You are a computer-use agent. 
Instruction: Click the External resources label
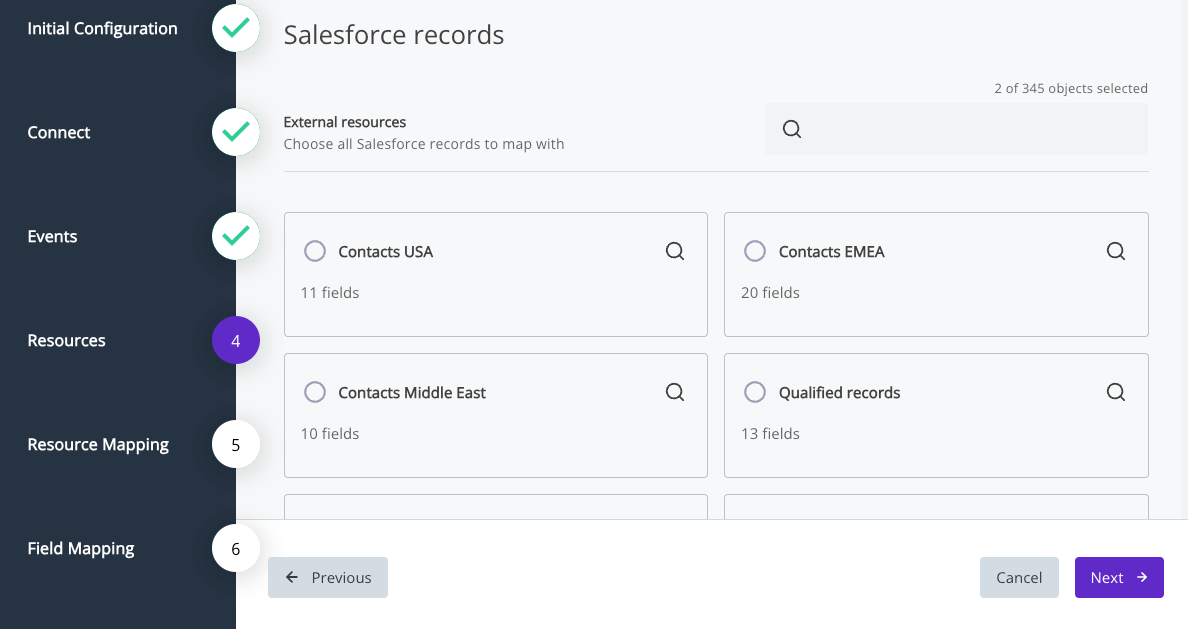[345, 122]
